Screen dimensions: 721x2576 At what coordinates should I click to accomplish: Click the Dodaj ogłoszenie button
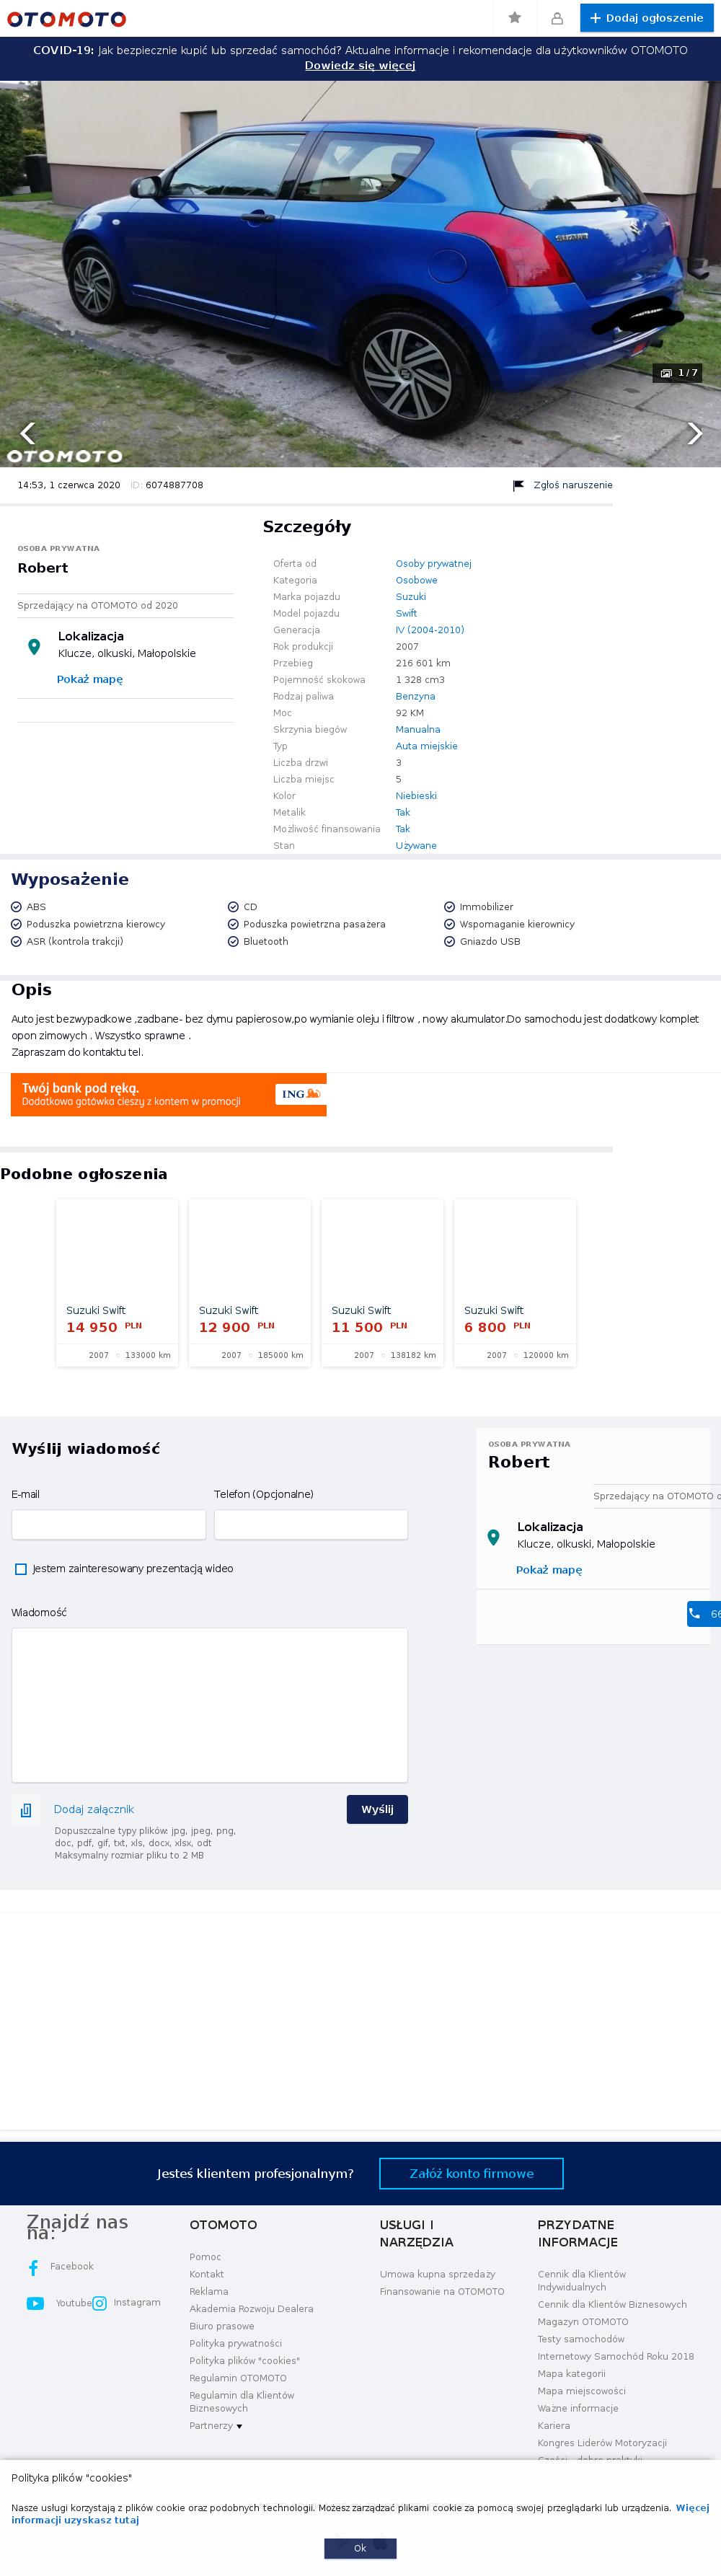[647, 18]
